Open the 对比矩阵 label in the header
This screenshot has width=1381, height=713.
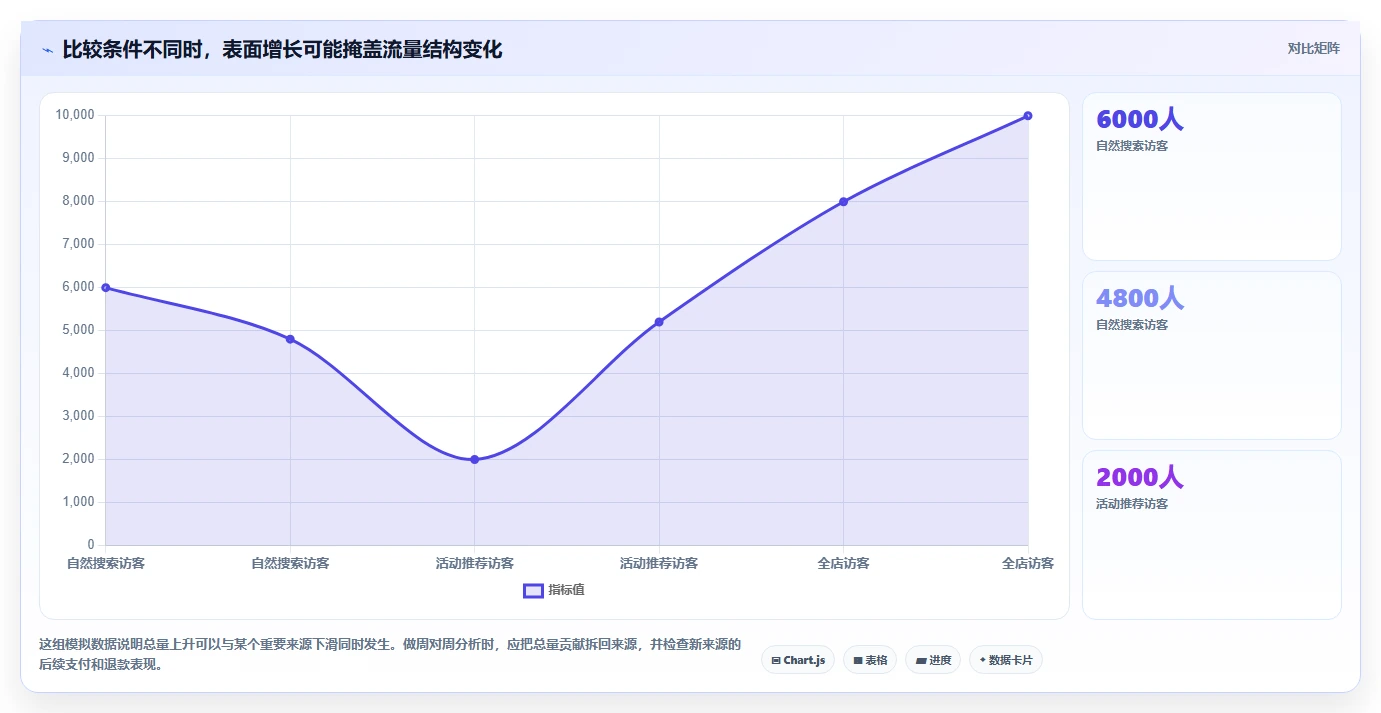[1313, 48]
